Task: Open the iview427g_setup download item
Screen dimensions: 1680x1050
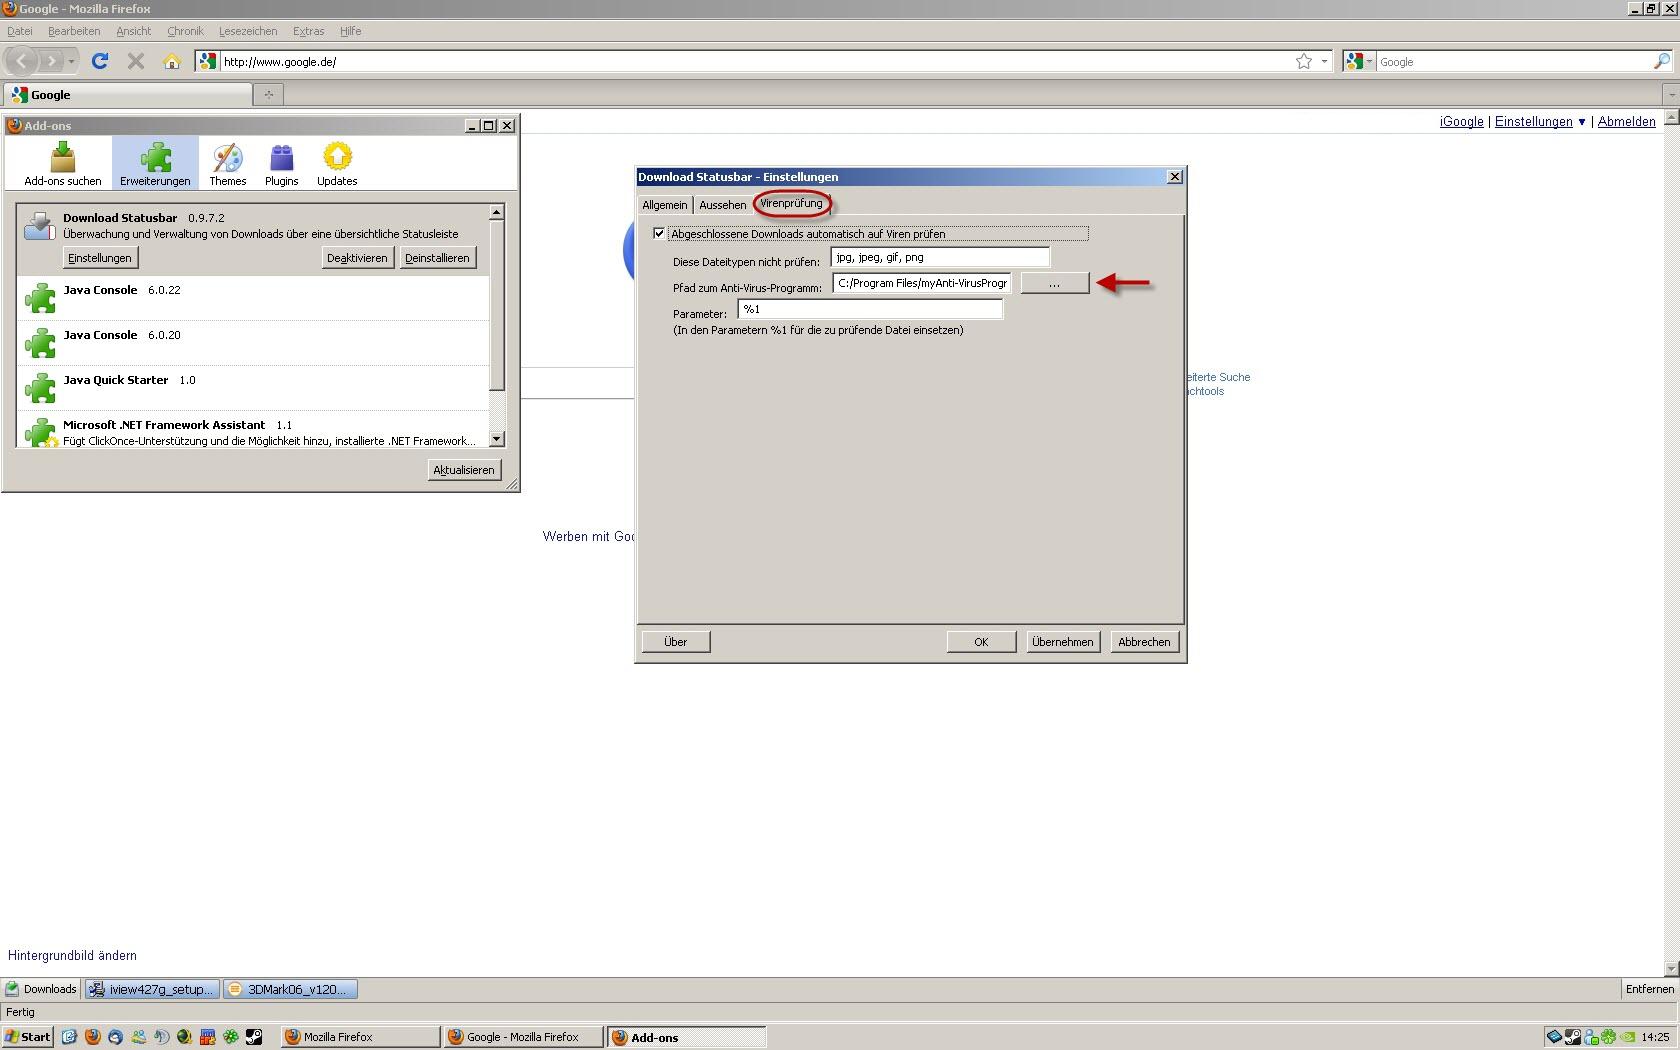Action: (152, 989)
